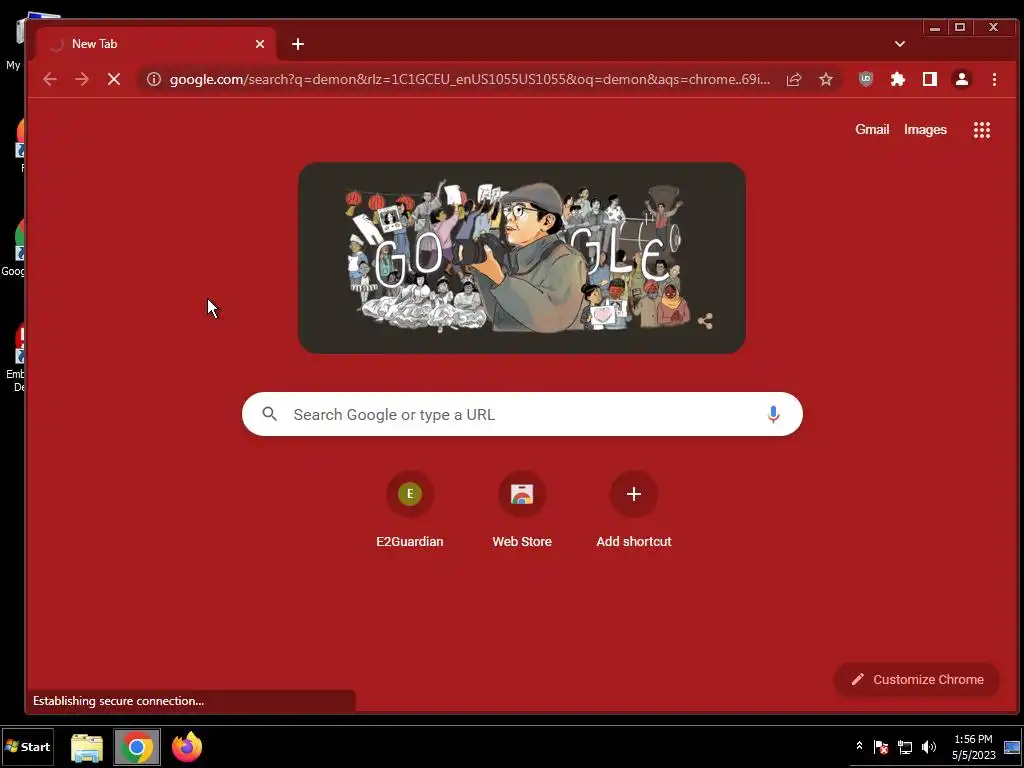
Task: Click the forward navigation arrow
Action: (82, 80)
